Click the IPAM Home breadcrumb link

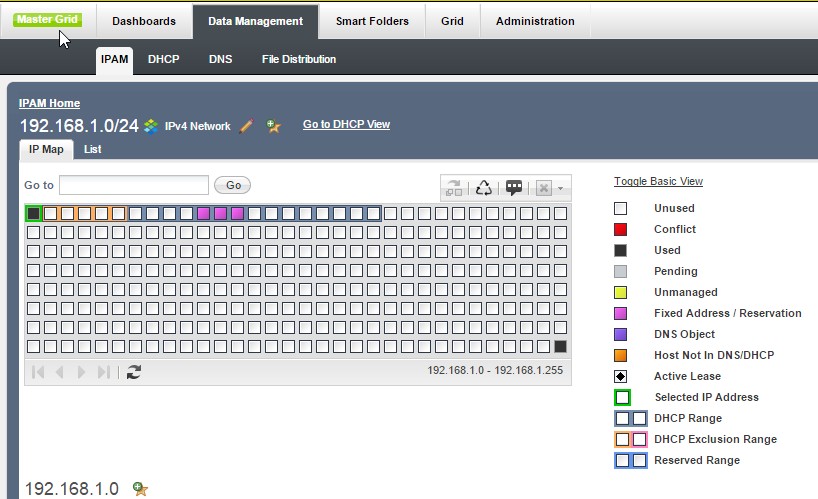click(49, 103)
